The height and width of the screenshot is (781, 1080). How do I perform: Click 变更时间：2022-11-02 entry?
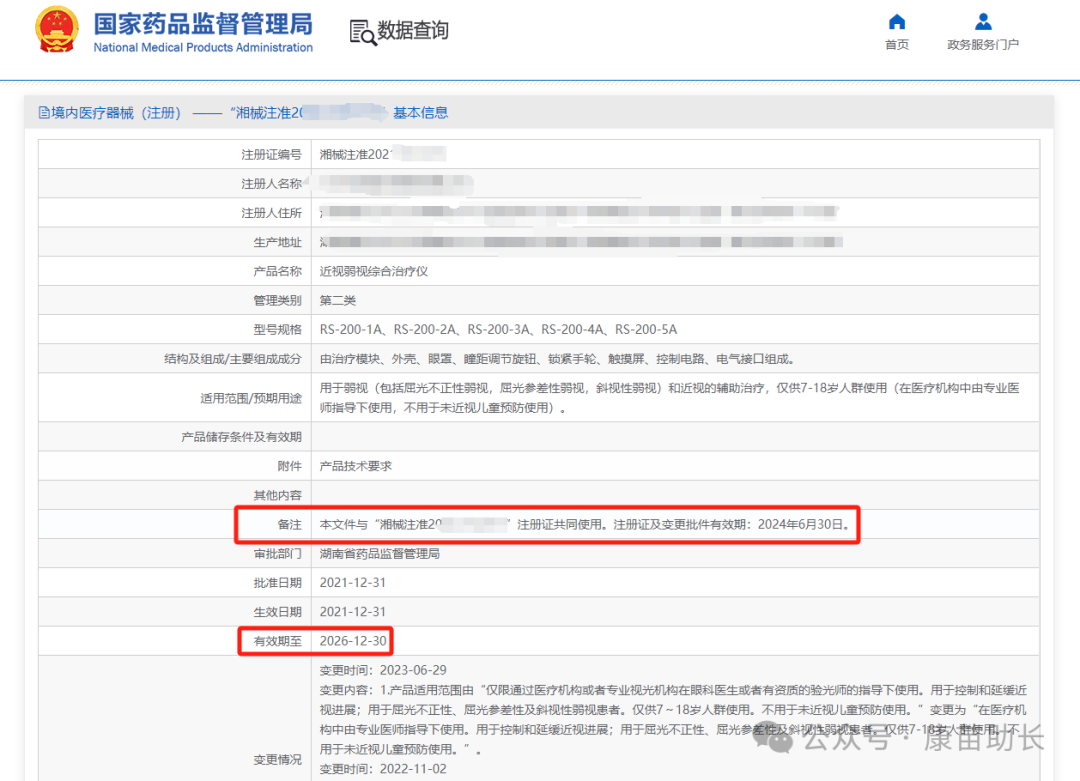tap(383, 769)
